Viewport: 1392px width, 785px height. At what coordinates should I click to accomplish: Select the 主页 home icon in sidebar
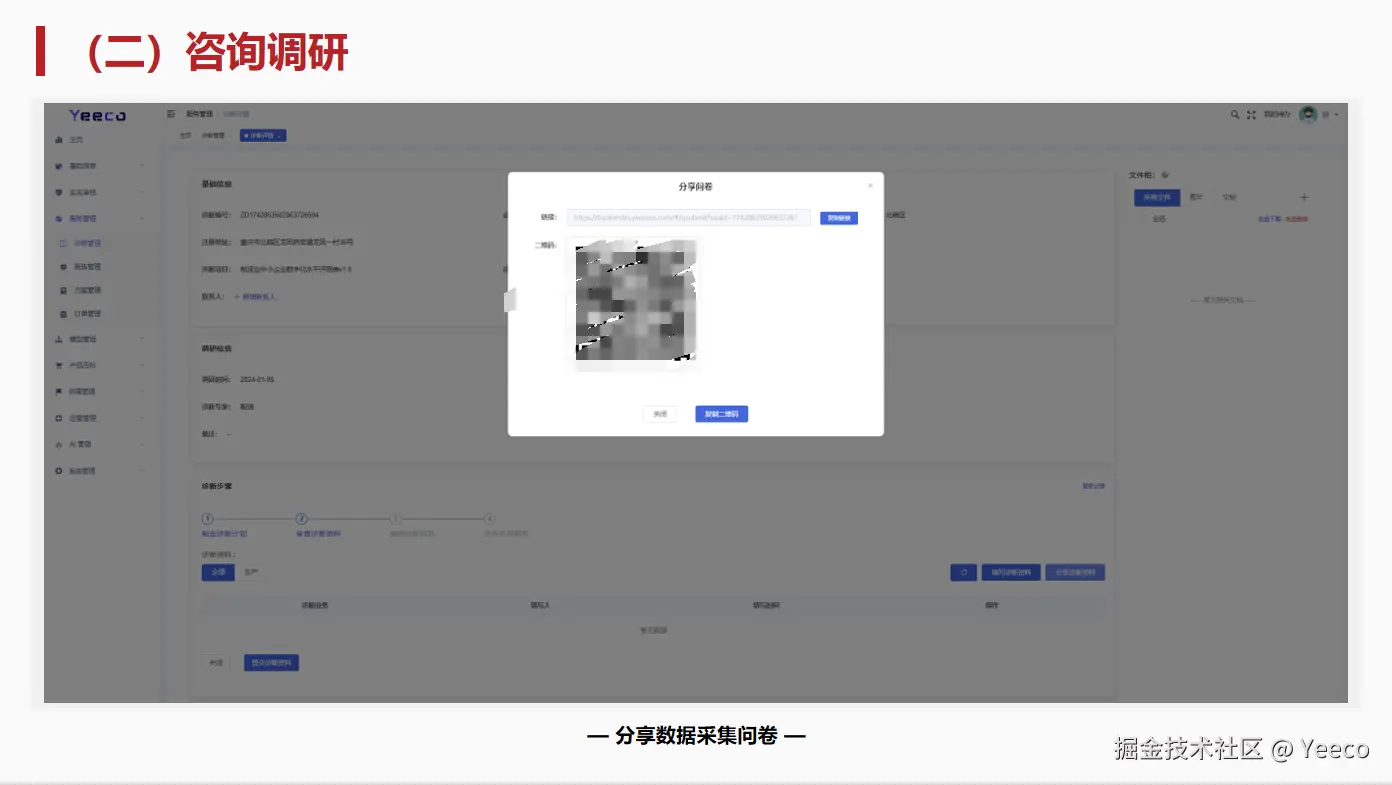57,139
